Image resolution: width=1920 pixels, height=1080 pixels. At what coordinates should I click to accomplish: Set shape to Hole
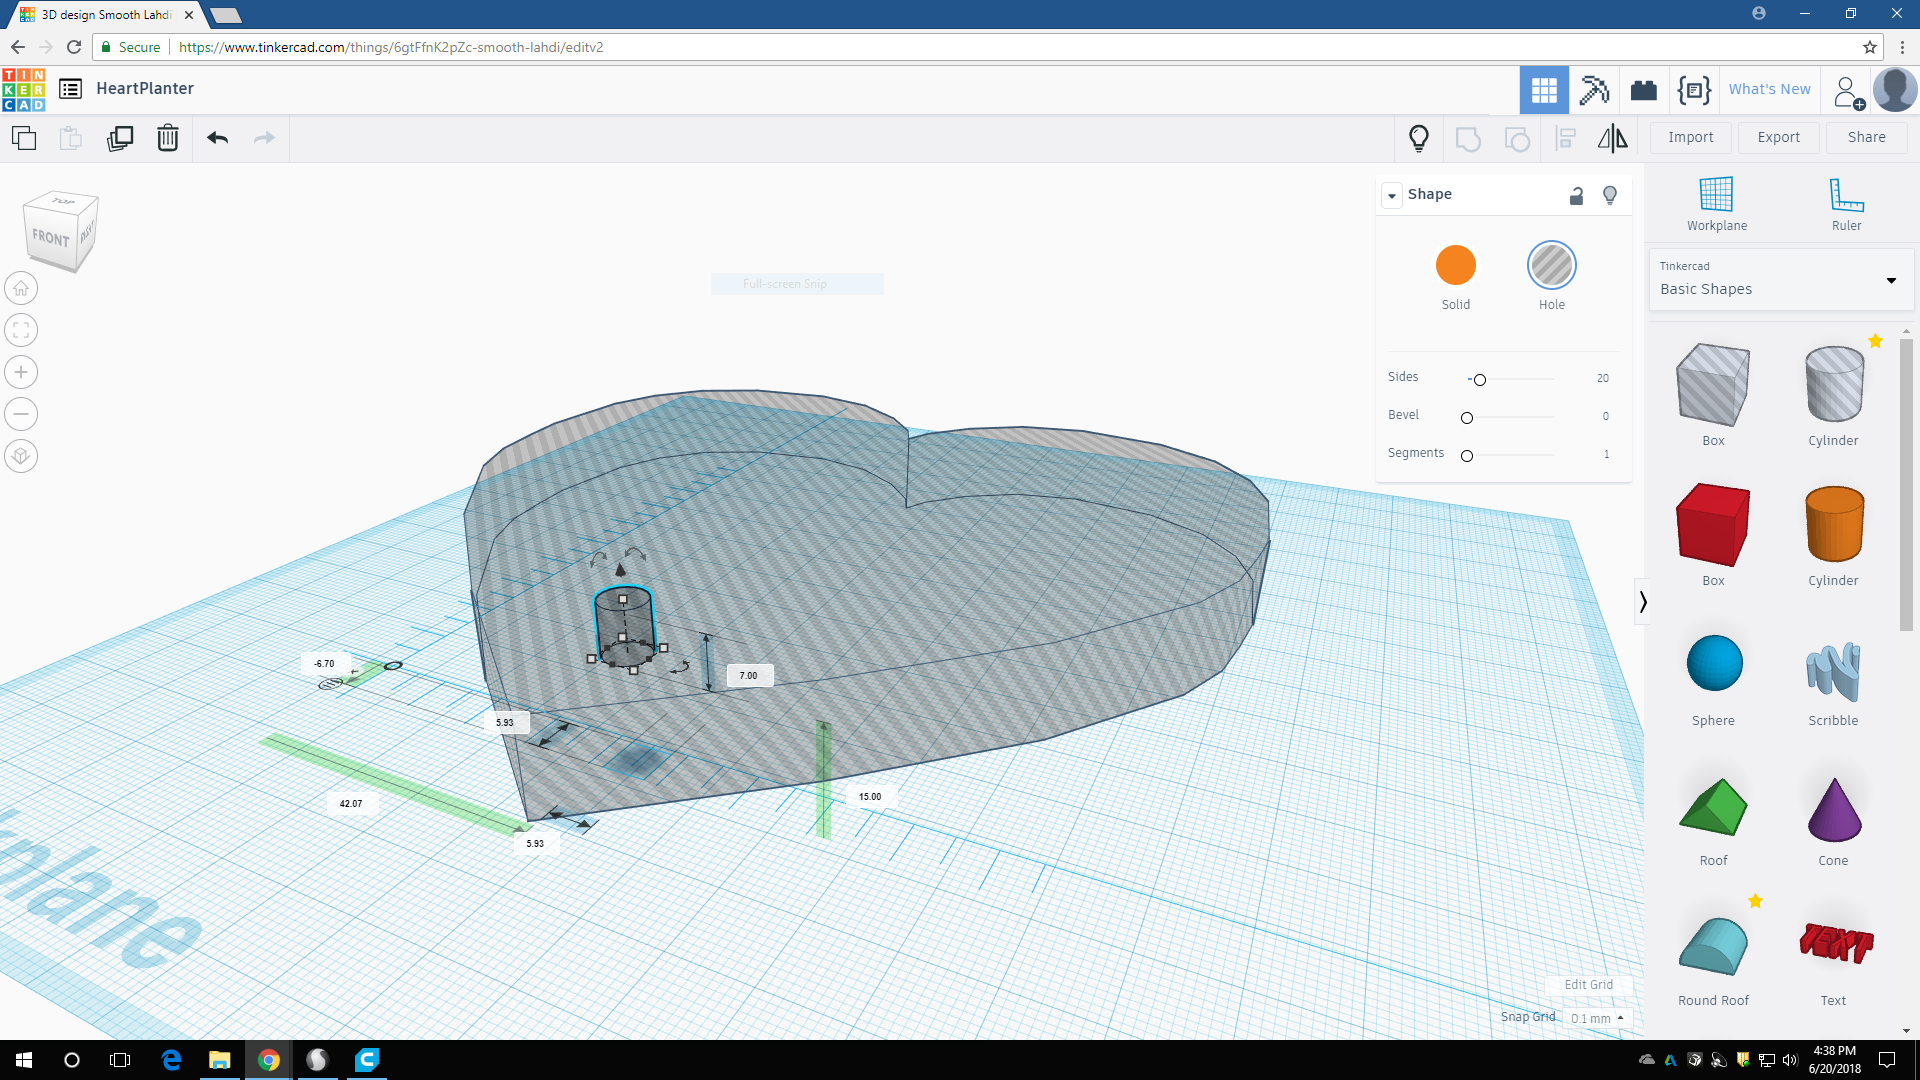click(1552, 265)
